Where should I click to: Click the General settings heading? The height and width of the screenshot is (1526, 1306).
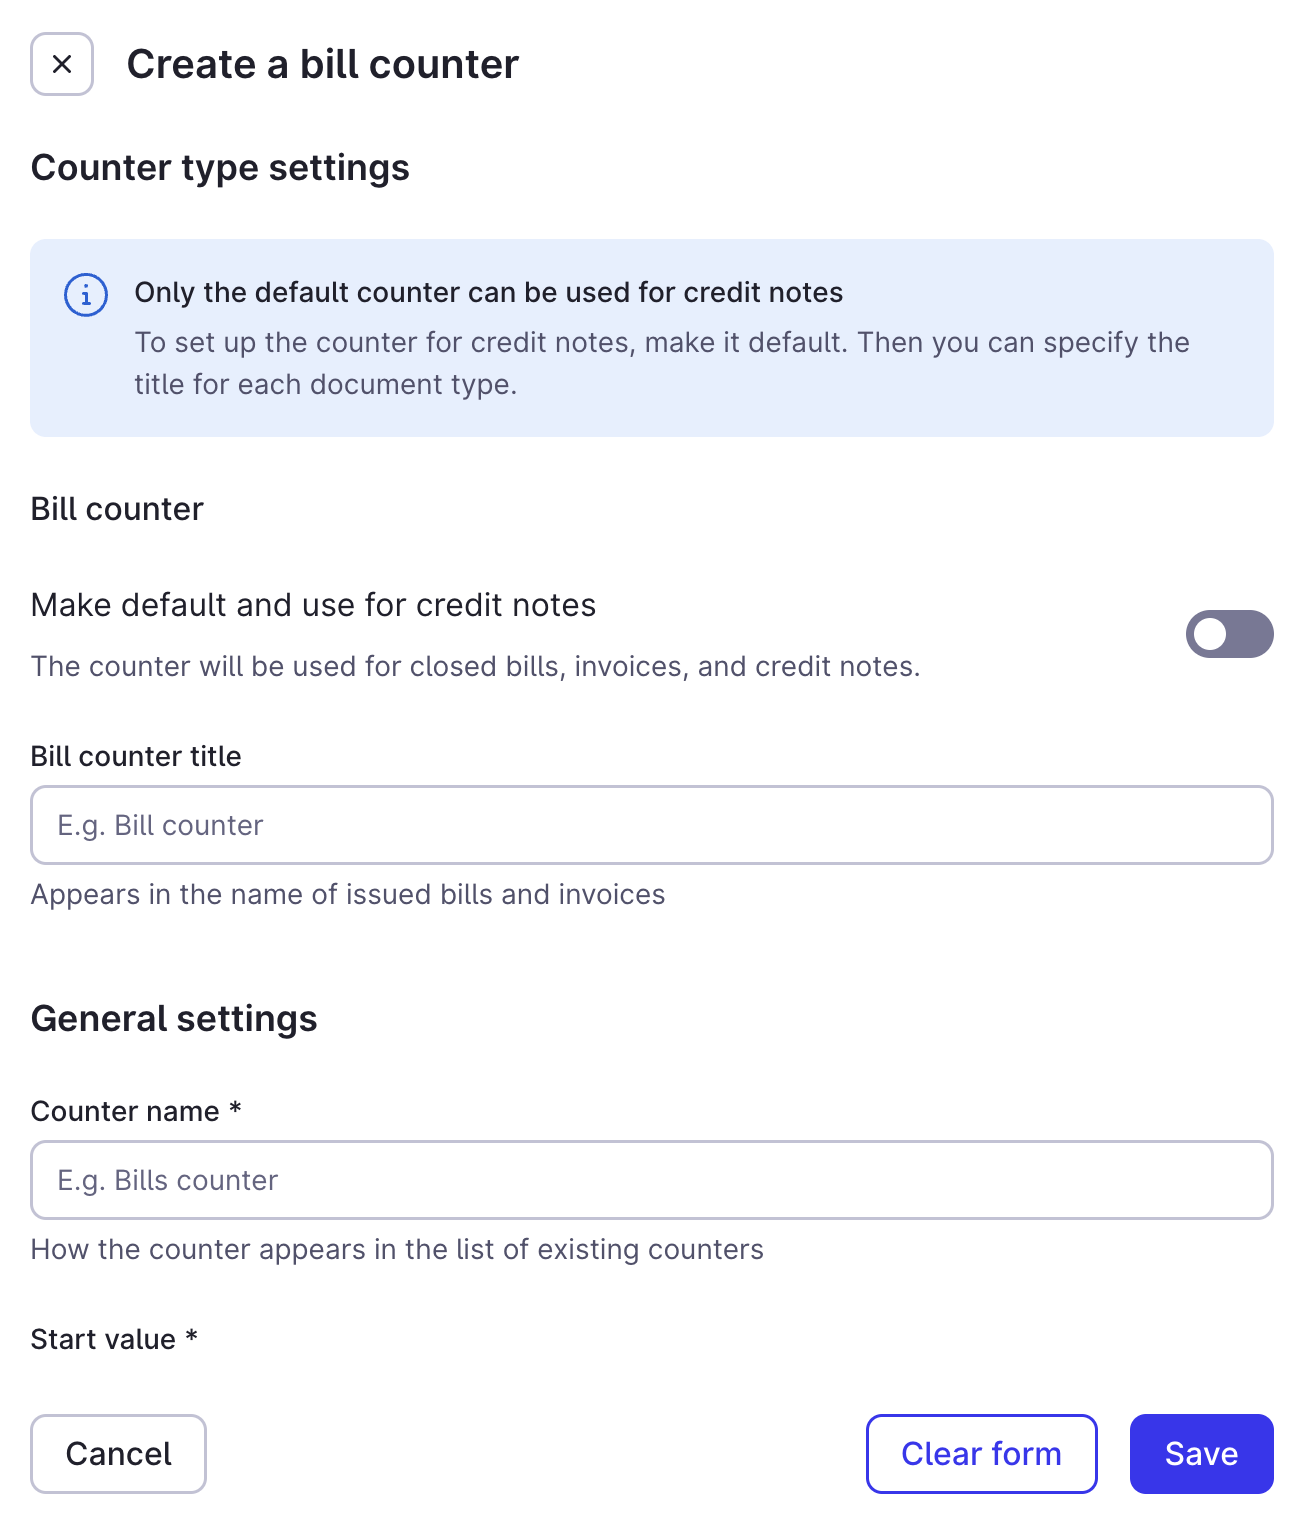[x=174, y=1018]
